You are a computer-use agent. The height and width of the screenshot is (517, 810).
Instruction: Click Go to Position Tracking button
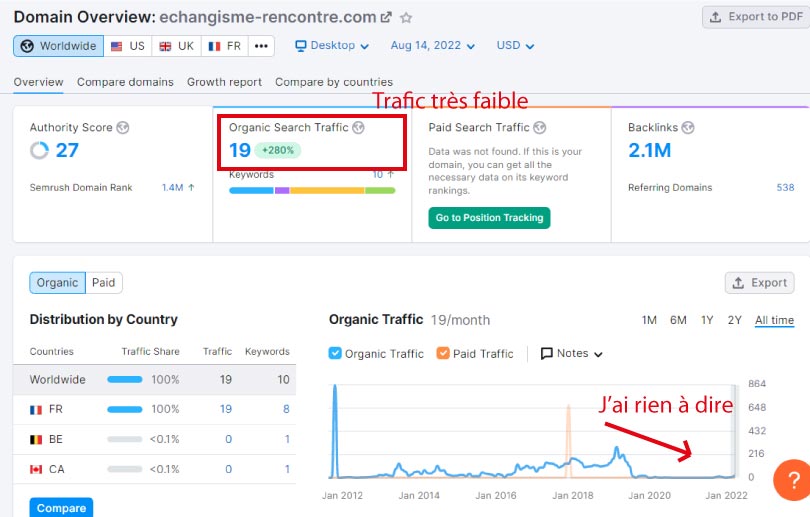coord(489,218)
